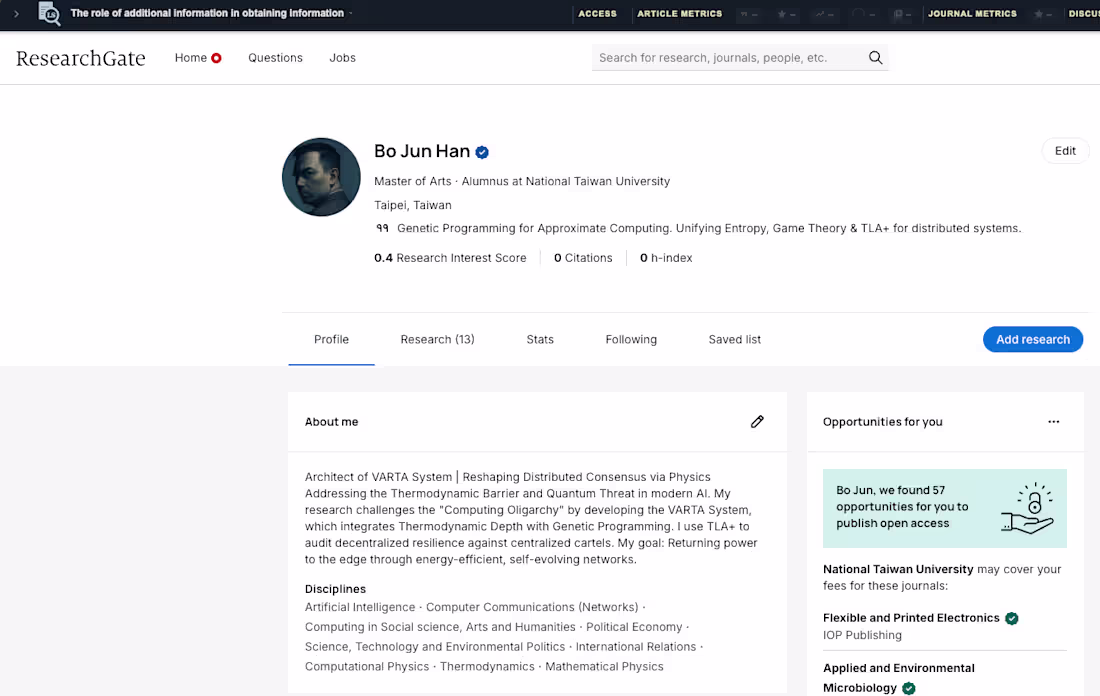The height and width of the screenshot is (696, 1100).
Task: Click the green check beside Flexible and Printed Electronics
Action: (x=1012, y=618)
